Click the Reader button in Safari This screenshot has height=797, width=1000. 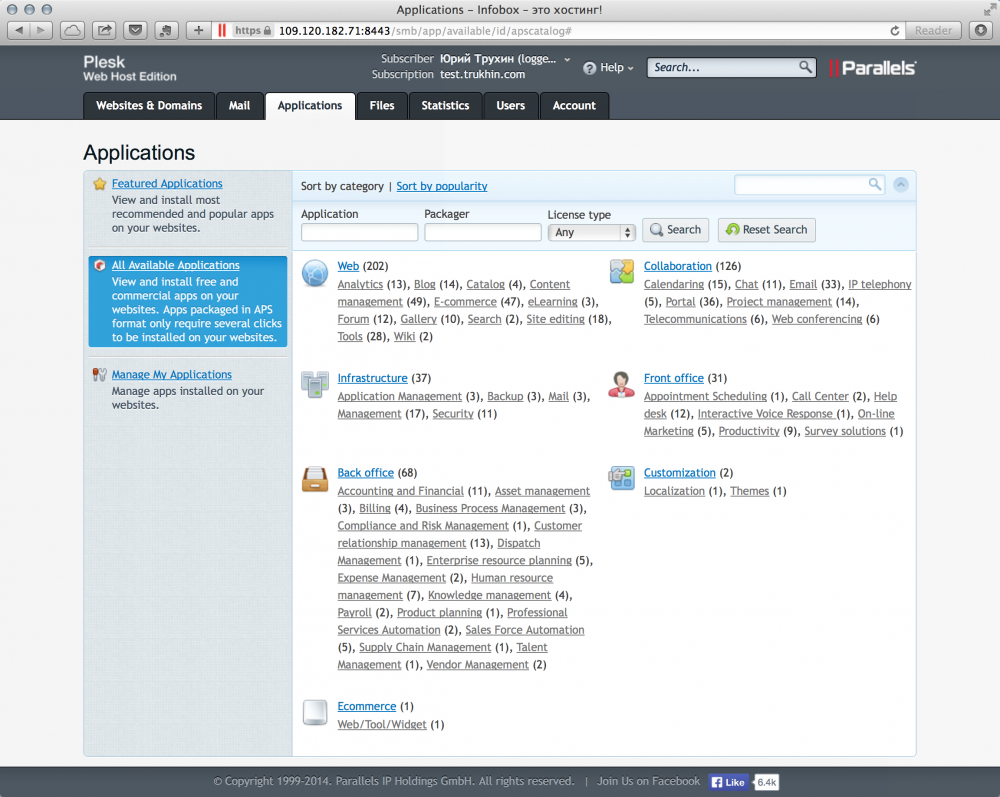933,31
